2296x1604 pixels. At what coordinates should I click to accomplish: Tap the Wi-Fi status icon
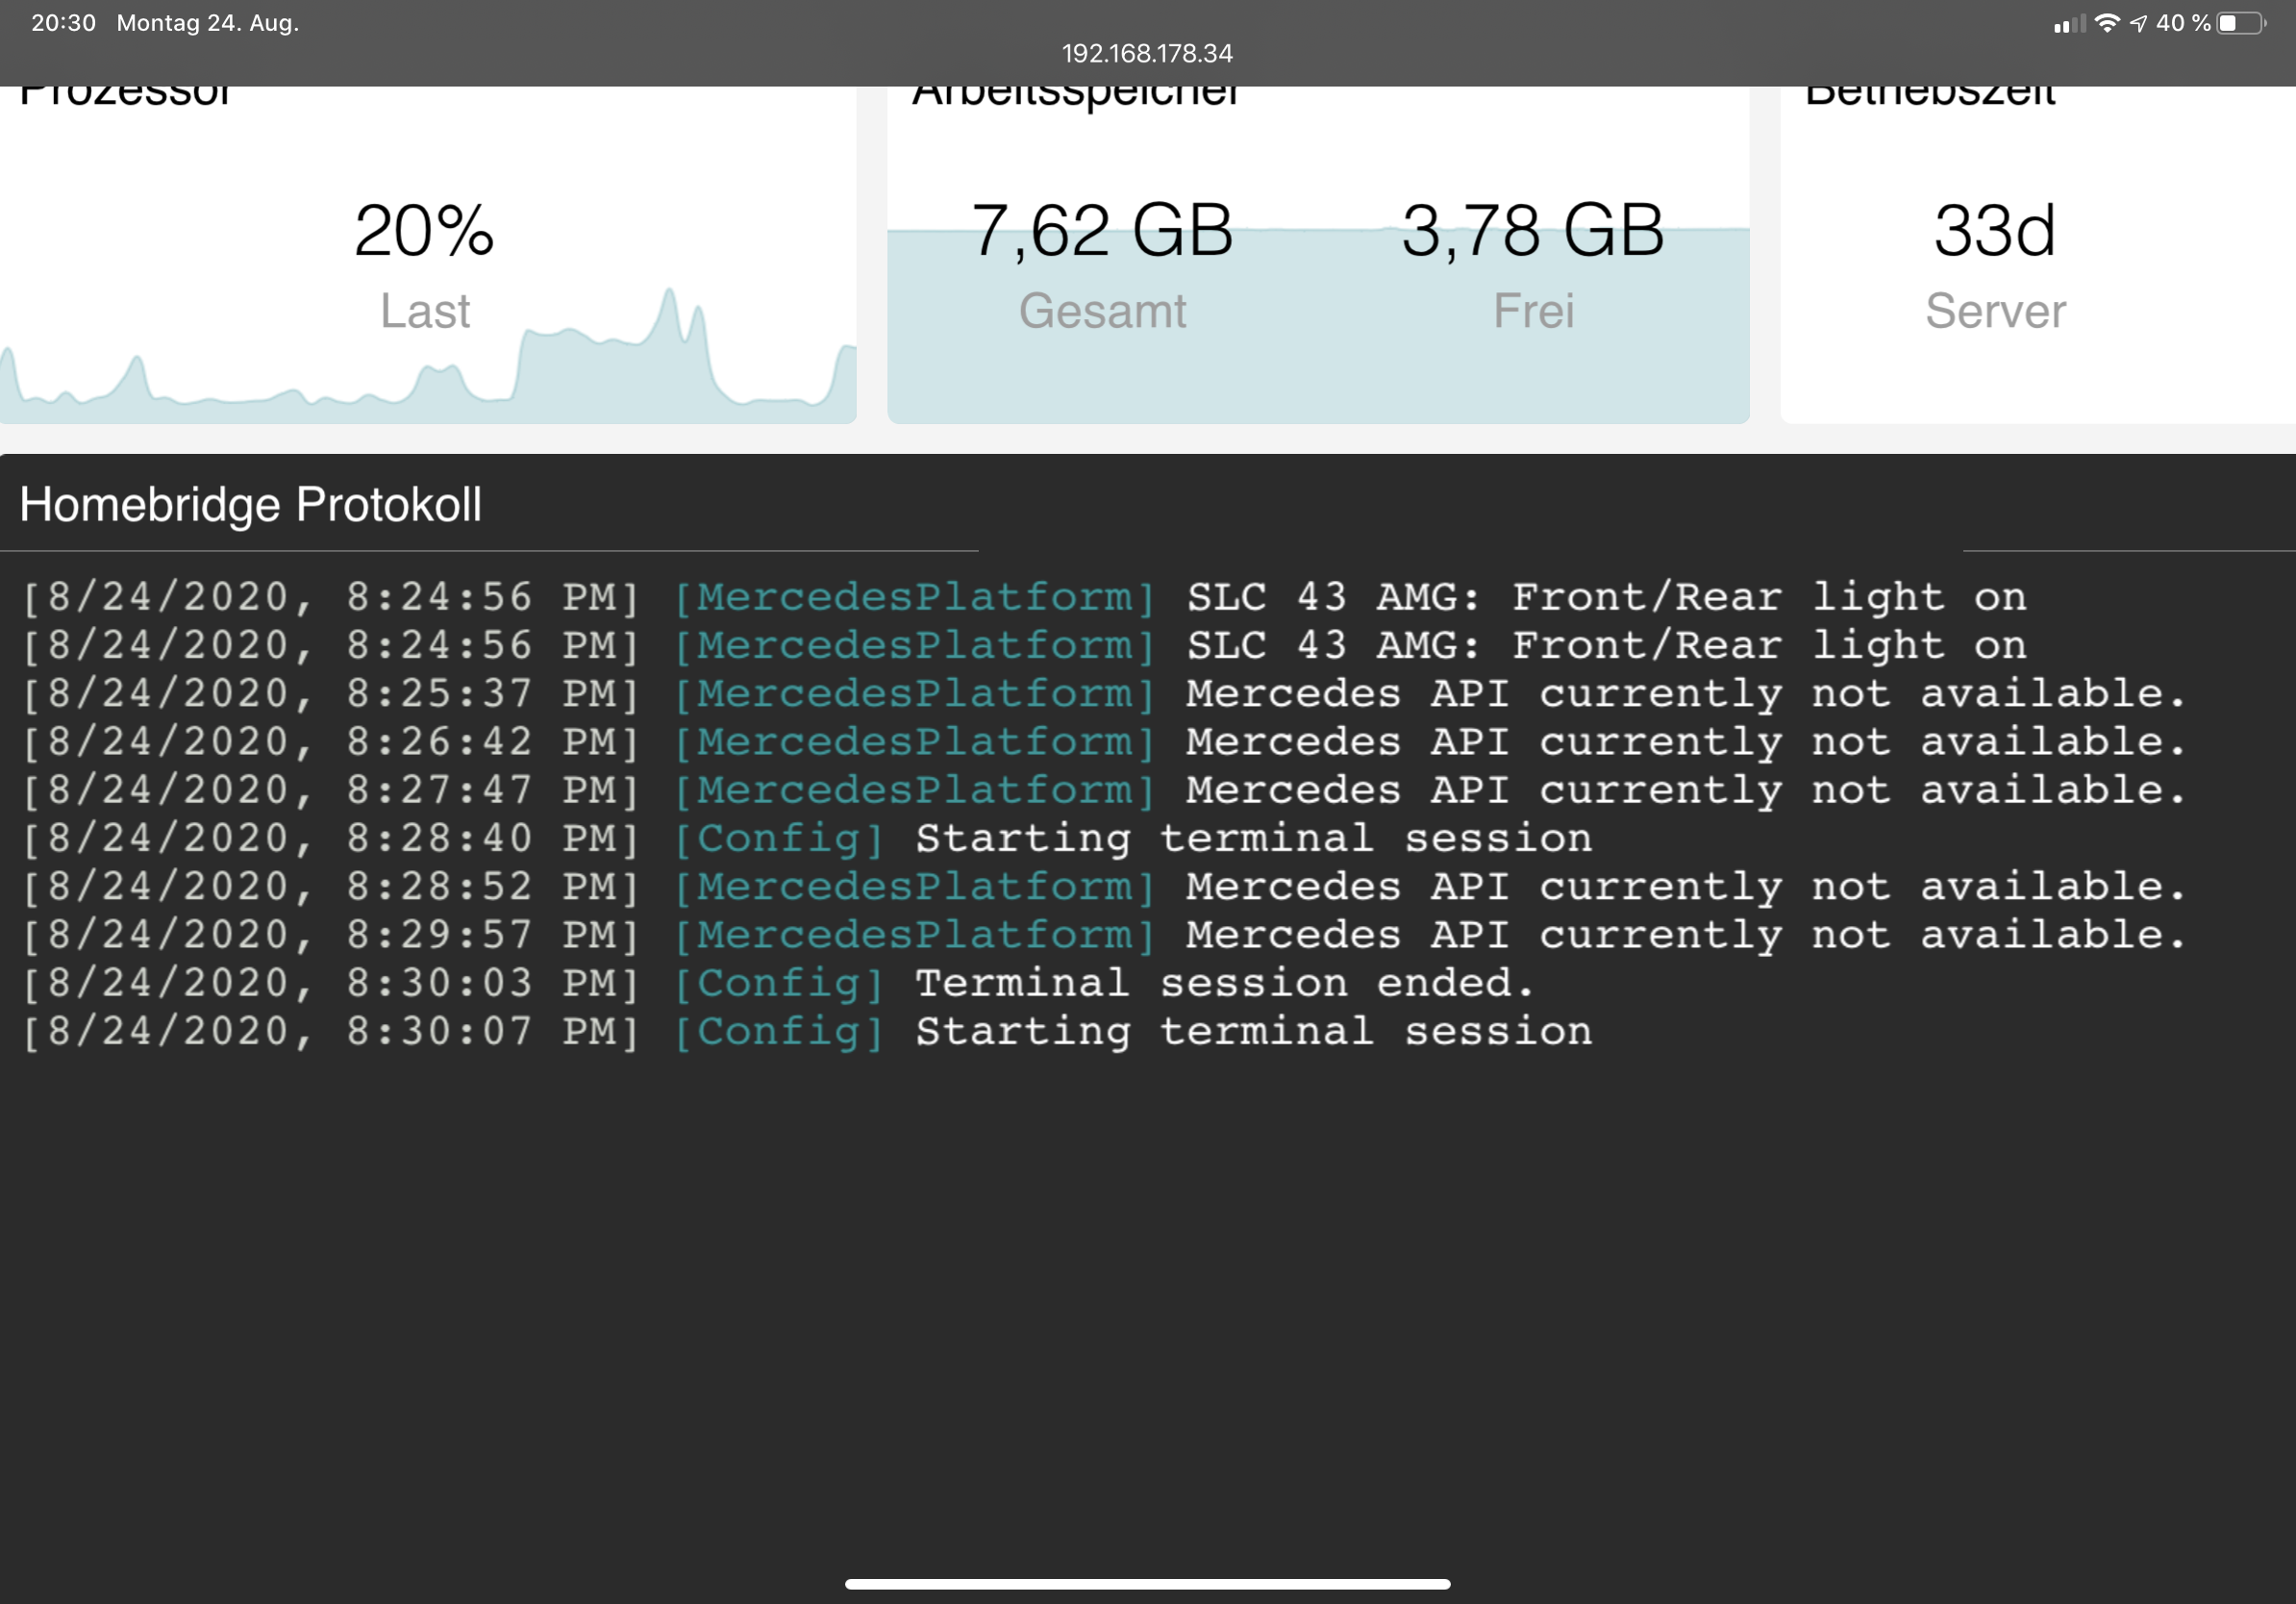click(x=2106, y=23)
